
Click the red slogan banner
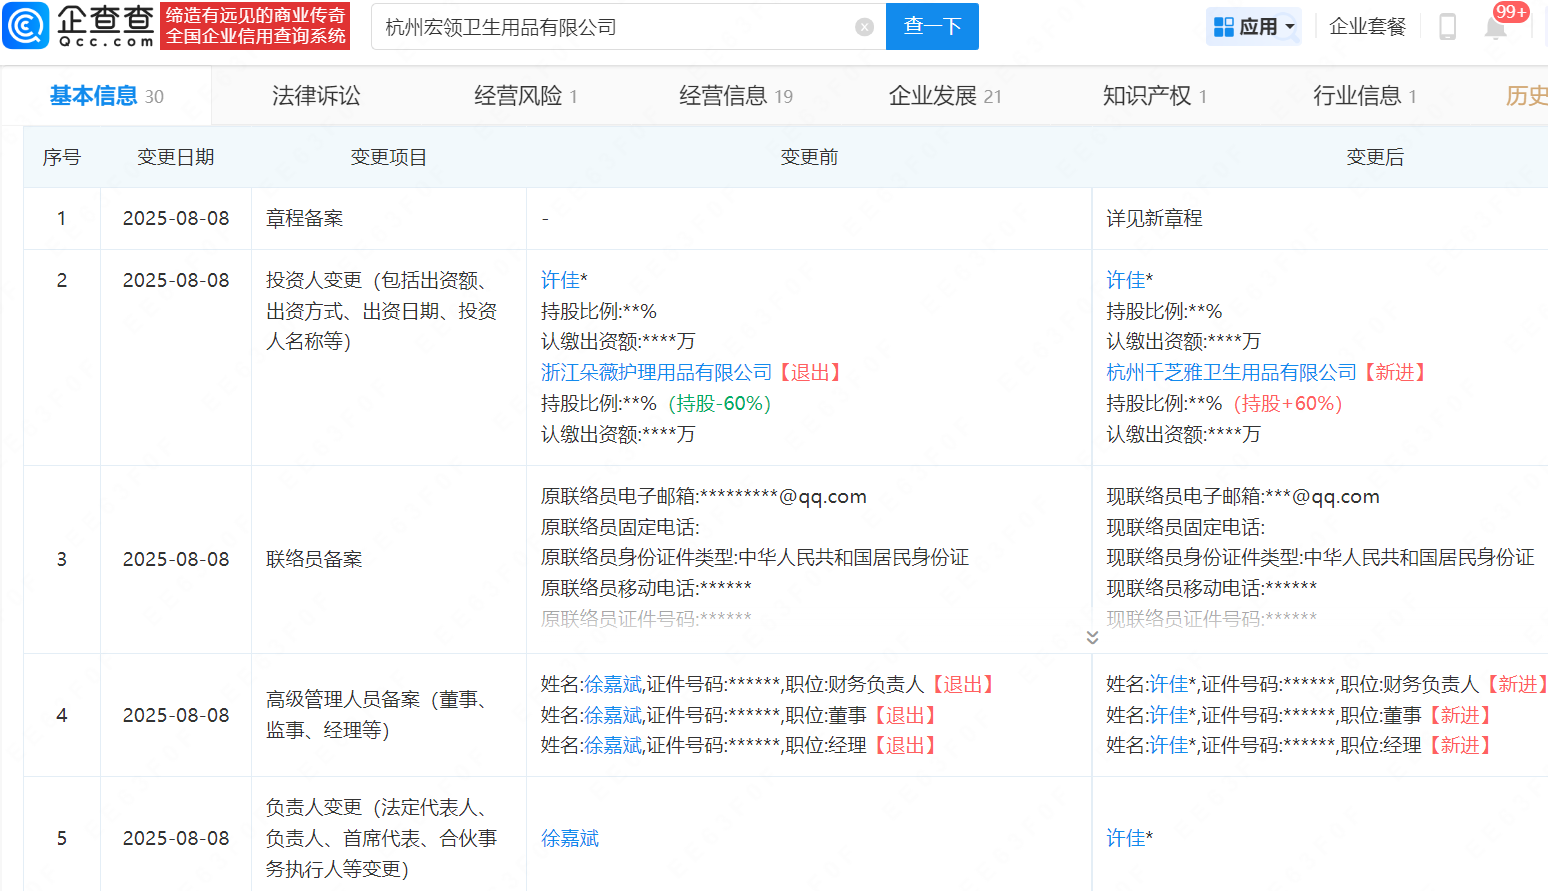255,26
